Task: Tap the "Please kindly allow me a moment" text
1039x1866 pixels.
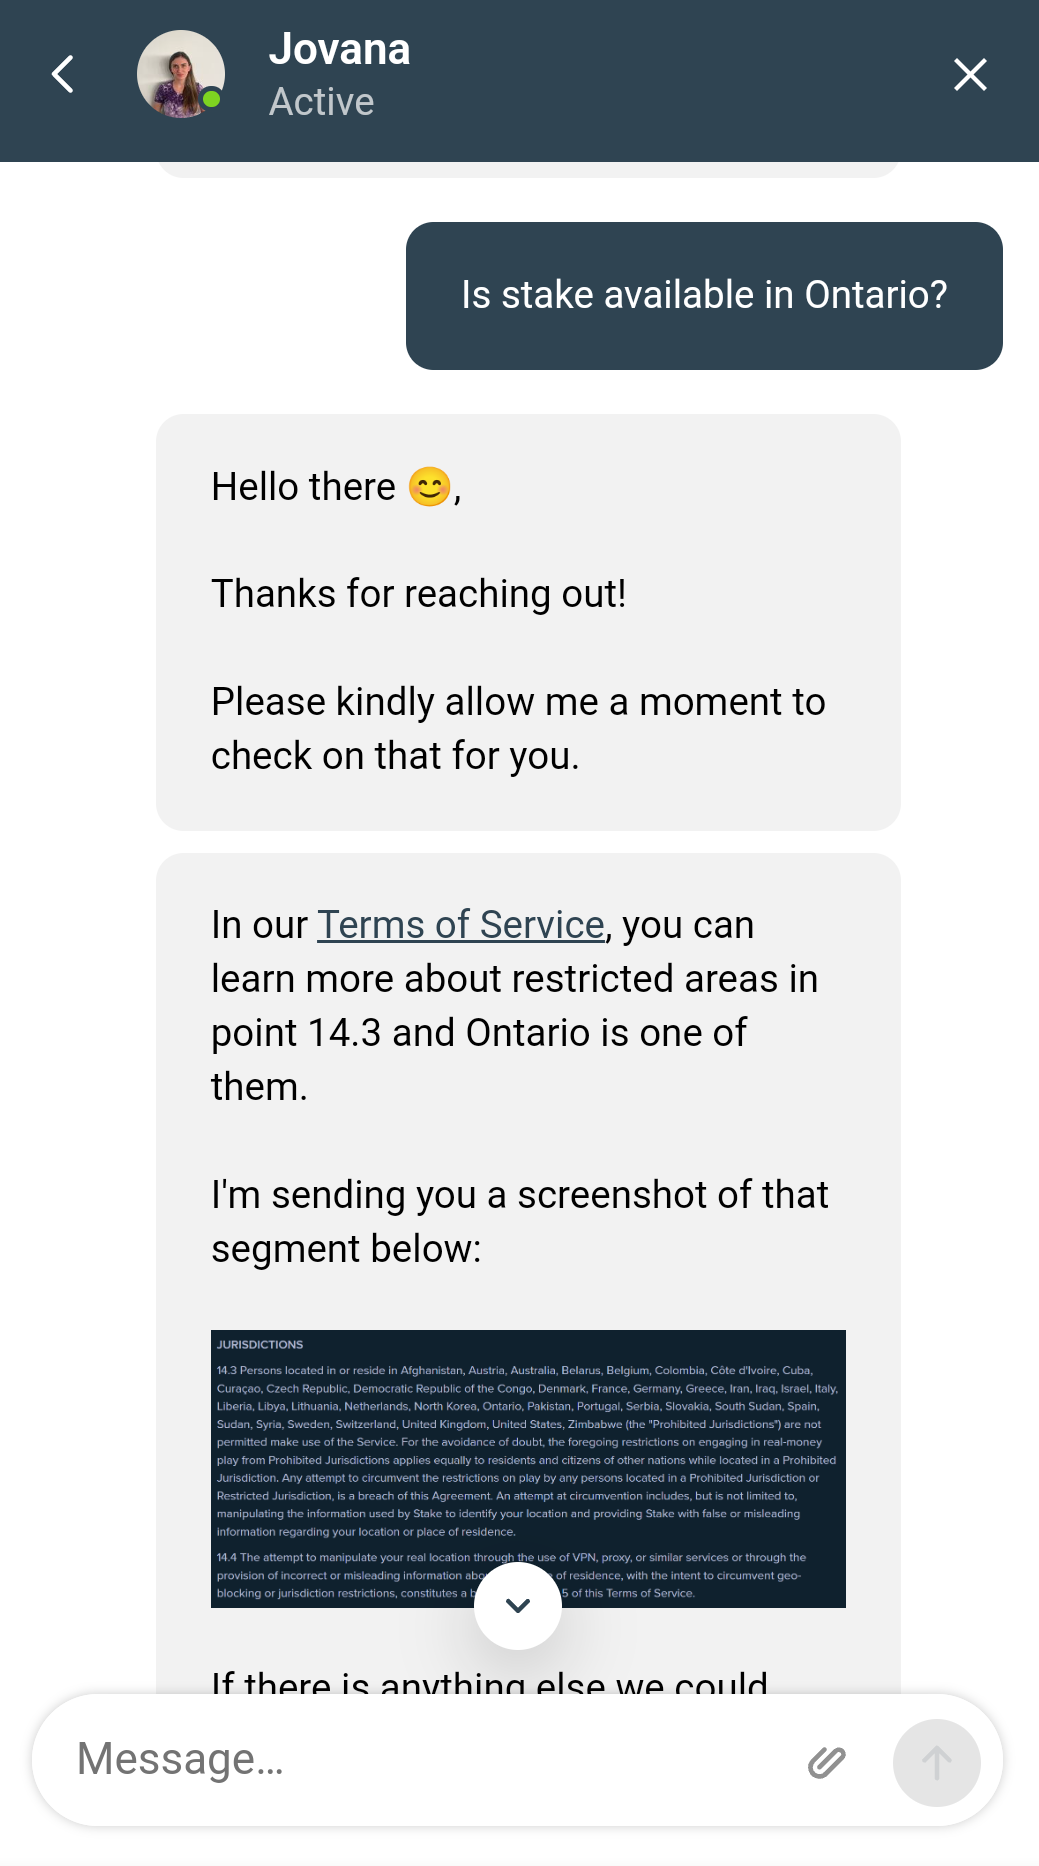Action: coord(518,702)
